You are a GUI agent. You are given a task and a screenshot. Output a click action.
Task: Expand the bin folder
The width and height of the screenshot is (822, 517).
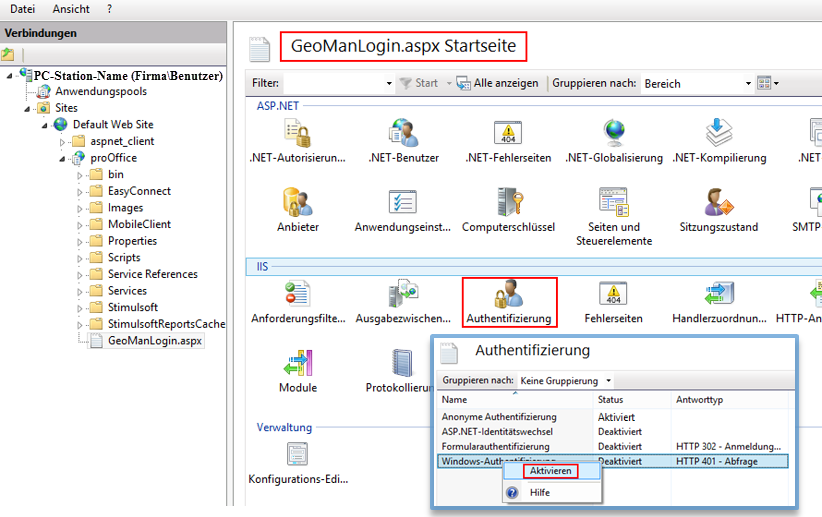tap(80, 176)
